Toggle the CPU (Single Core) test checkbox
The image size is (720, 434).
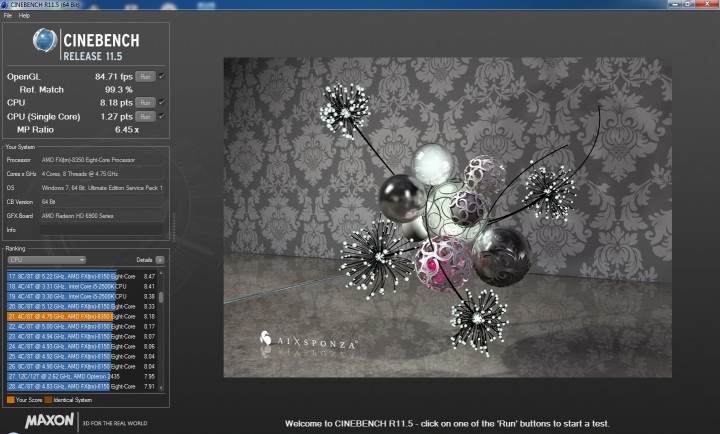[162, 117]
